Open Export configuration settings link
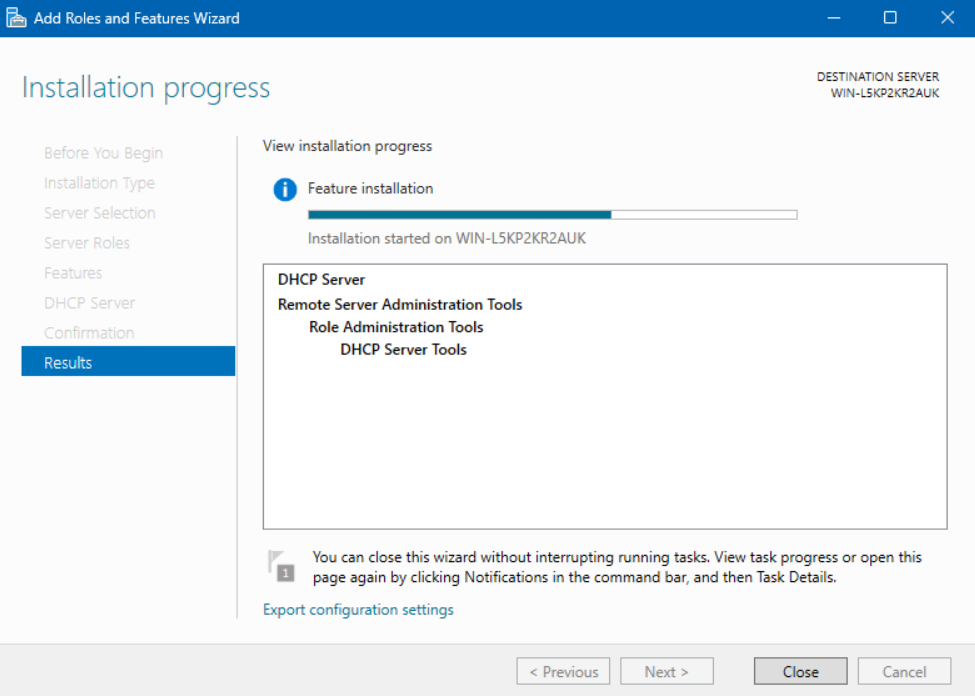Image resolution: width=975 pixels, height=696 pixels. 358,610
